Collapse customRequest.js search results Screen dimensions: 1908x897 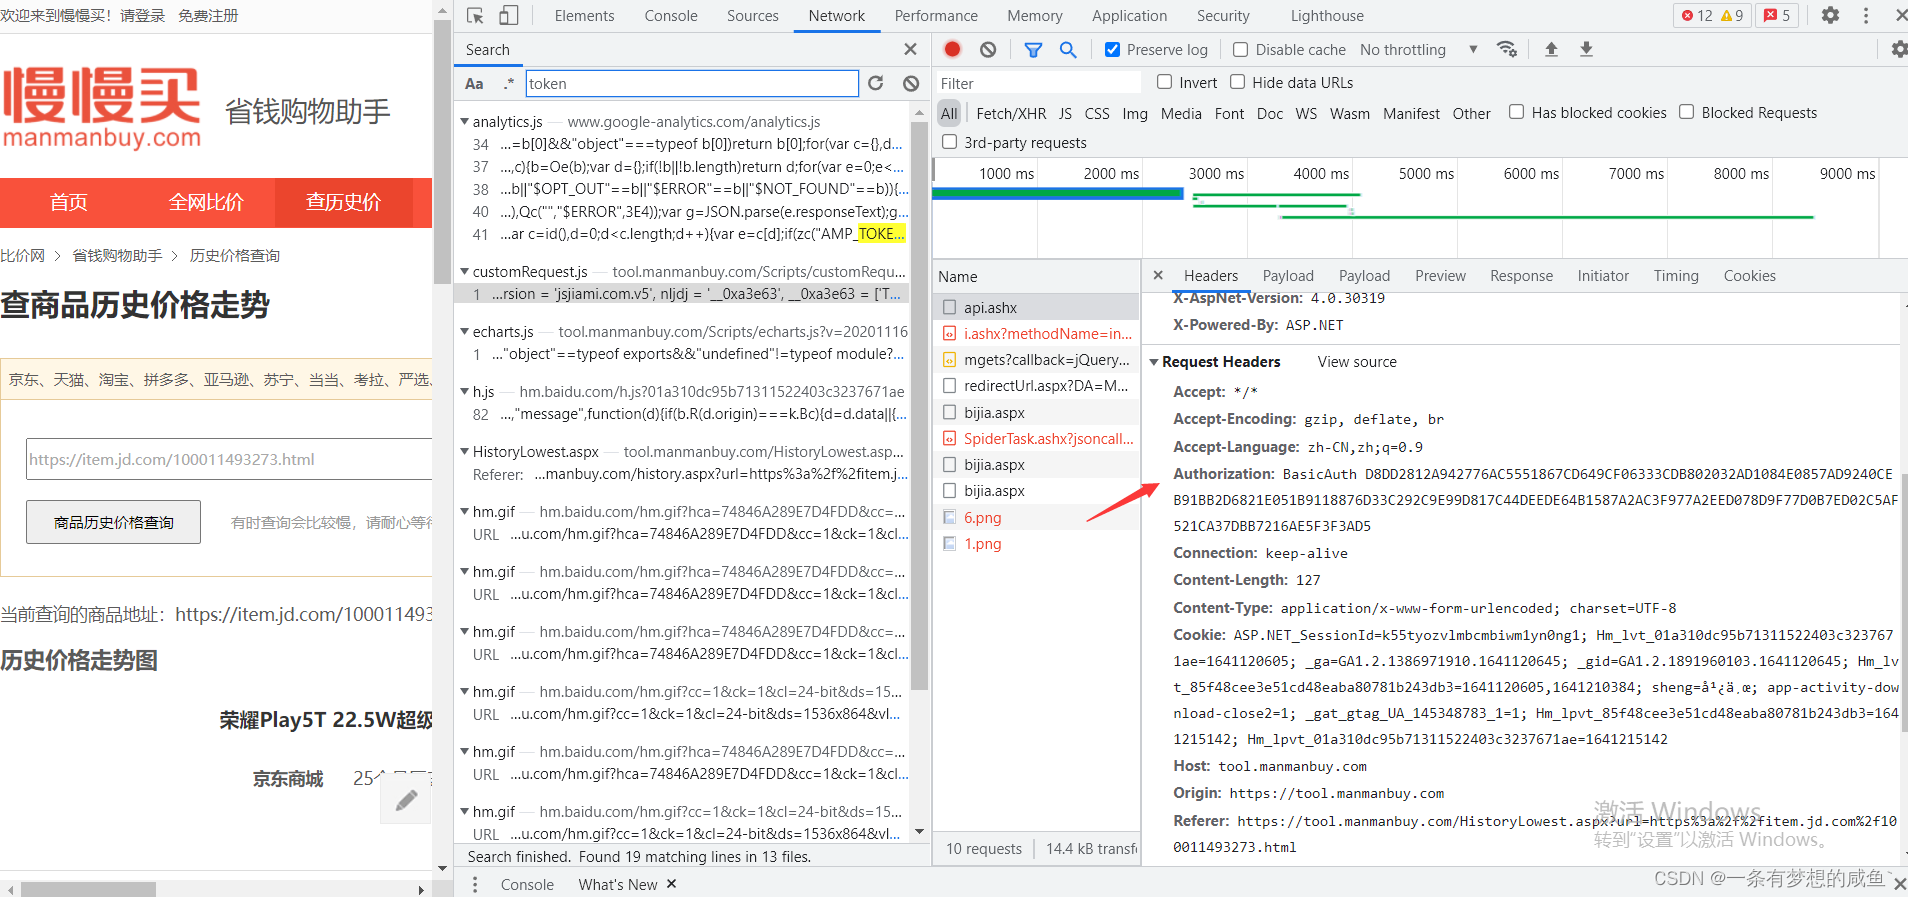click(464, 272)
